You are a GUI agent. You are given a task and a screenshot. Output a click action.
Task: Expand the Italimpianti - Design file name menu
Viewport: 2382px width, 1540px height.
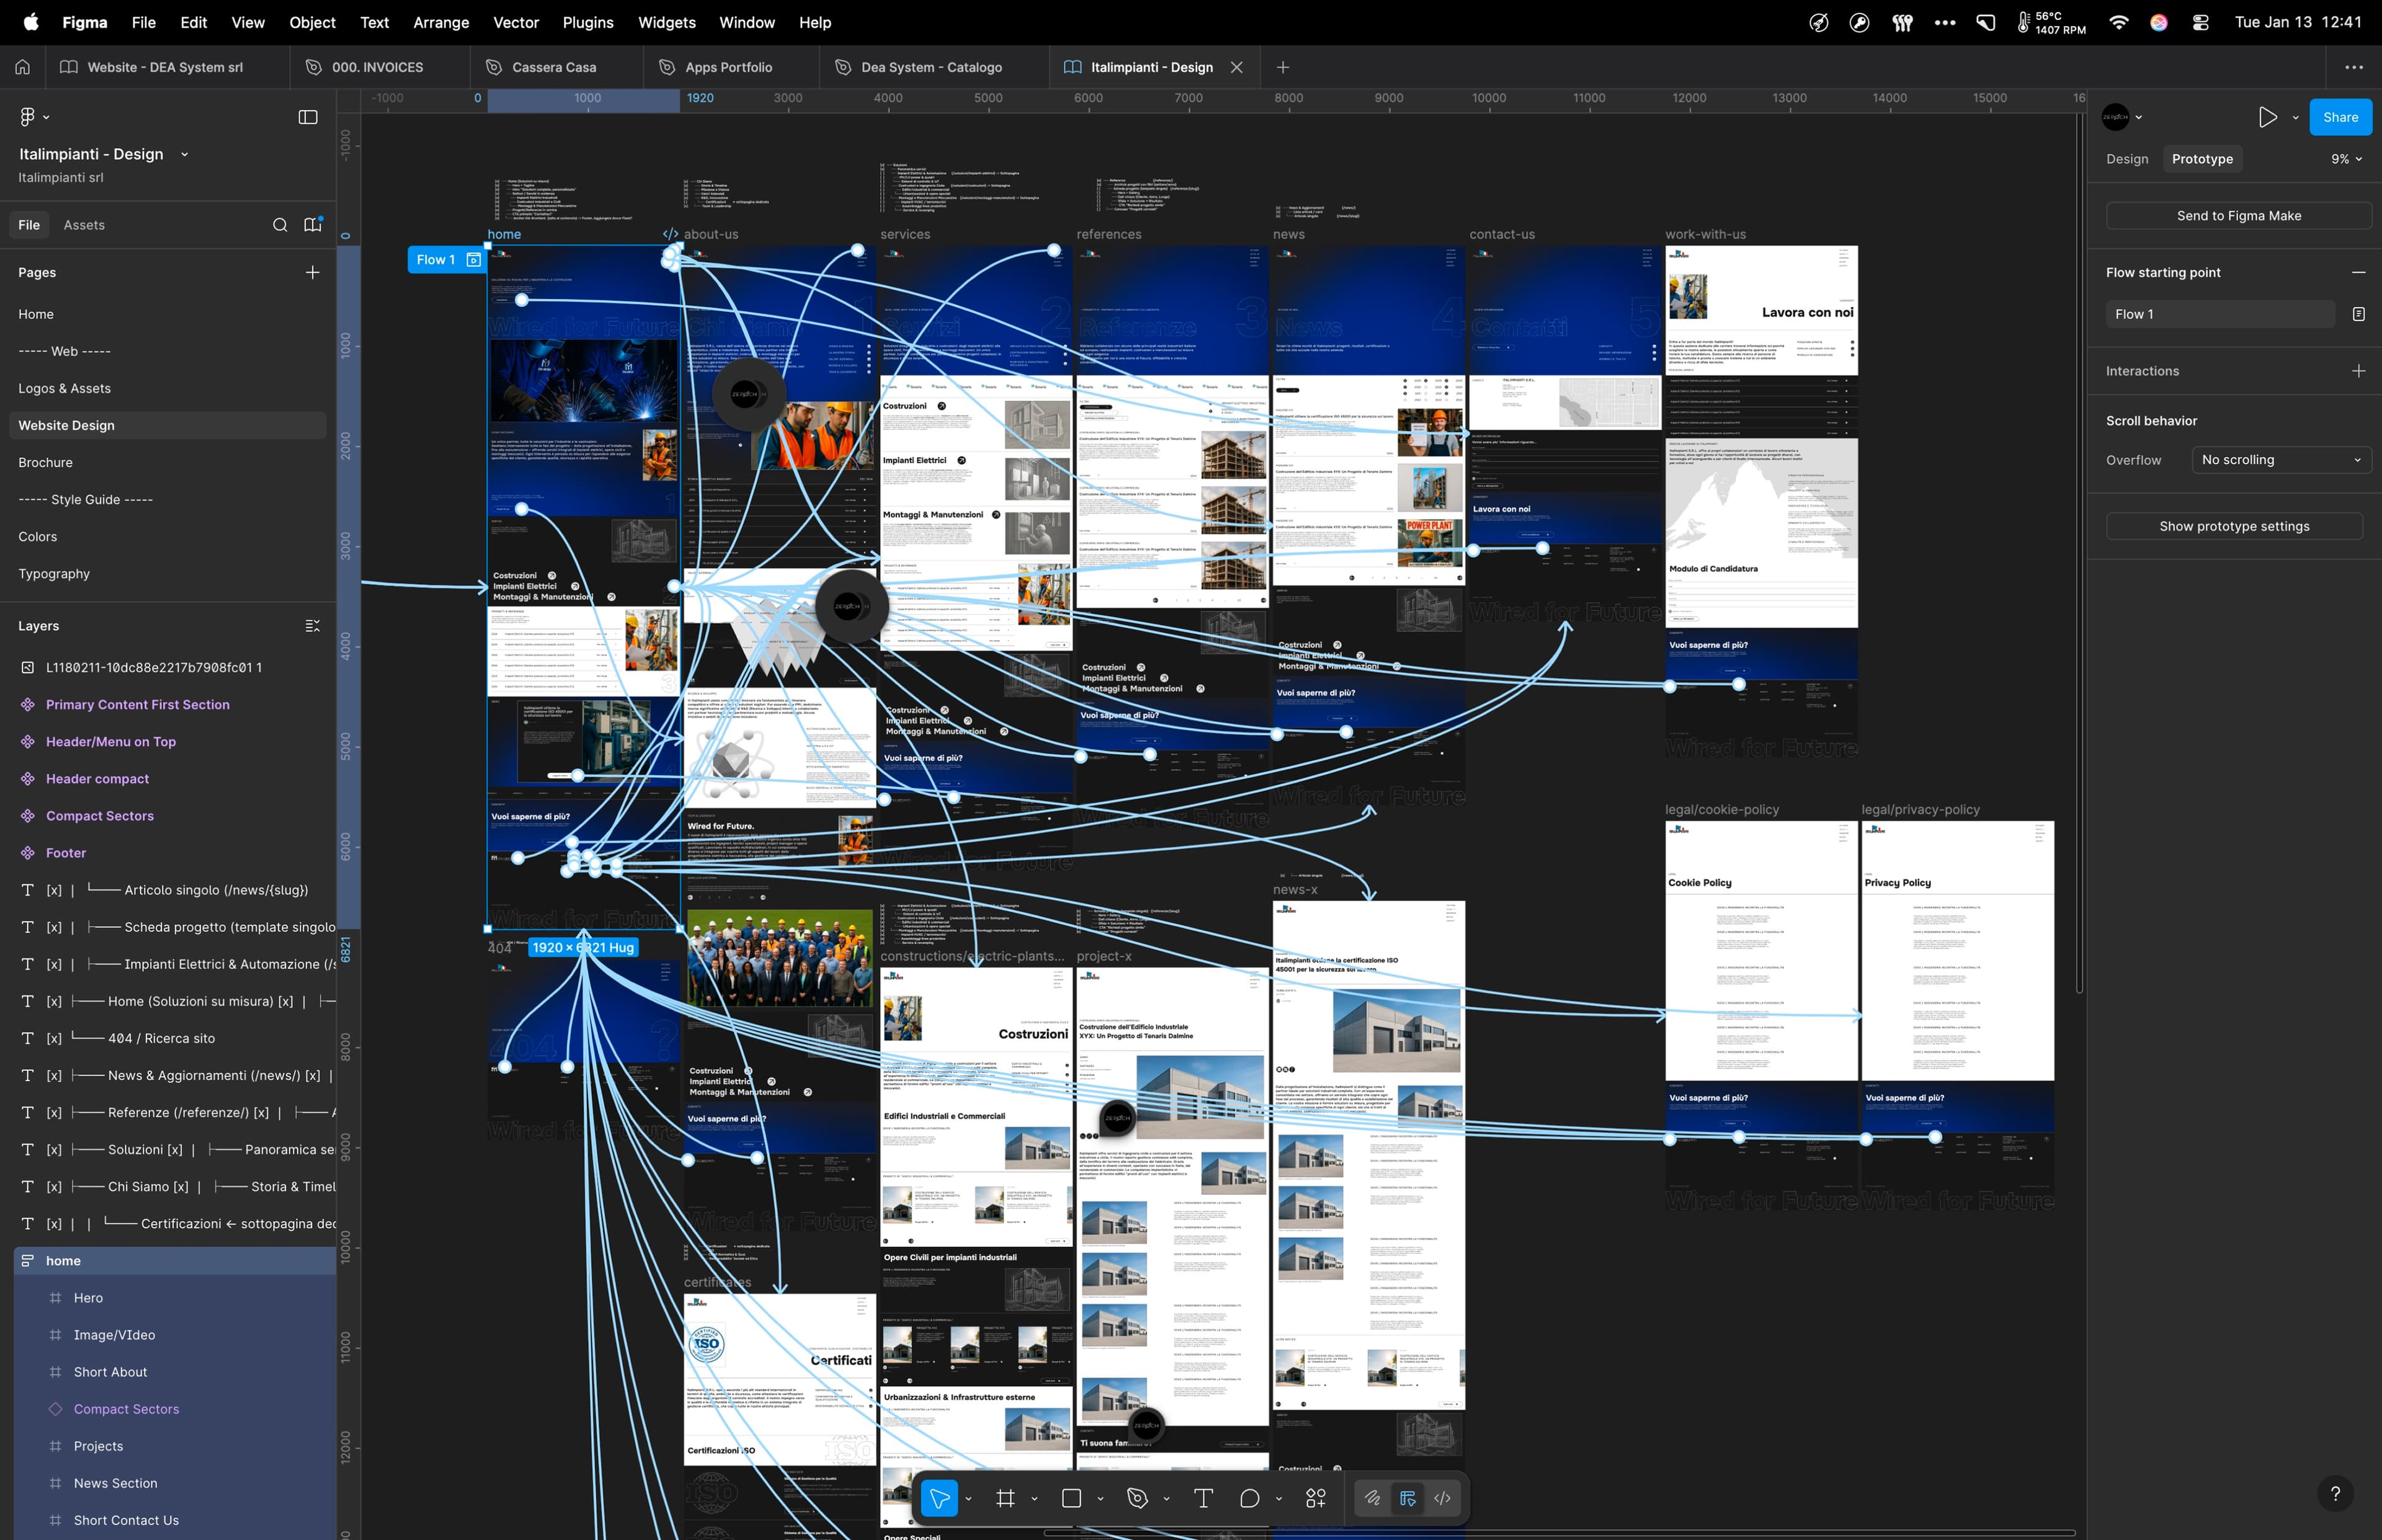pyautogui.click(x=184, y=154)
